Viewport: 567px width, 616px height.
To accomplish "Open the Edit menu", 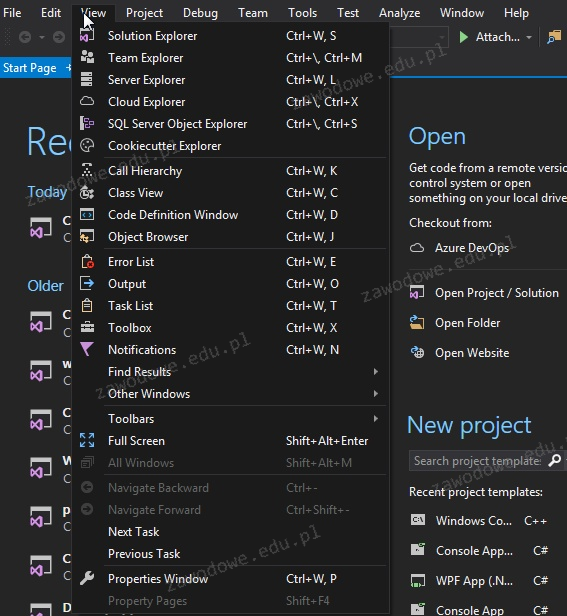I will point(51,13).
